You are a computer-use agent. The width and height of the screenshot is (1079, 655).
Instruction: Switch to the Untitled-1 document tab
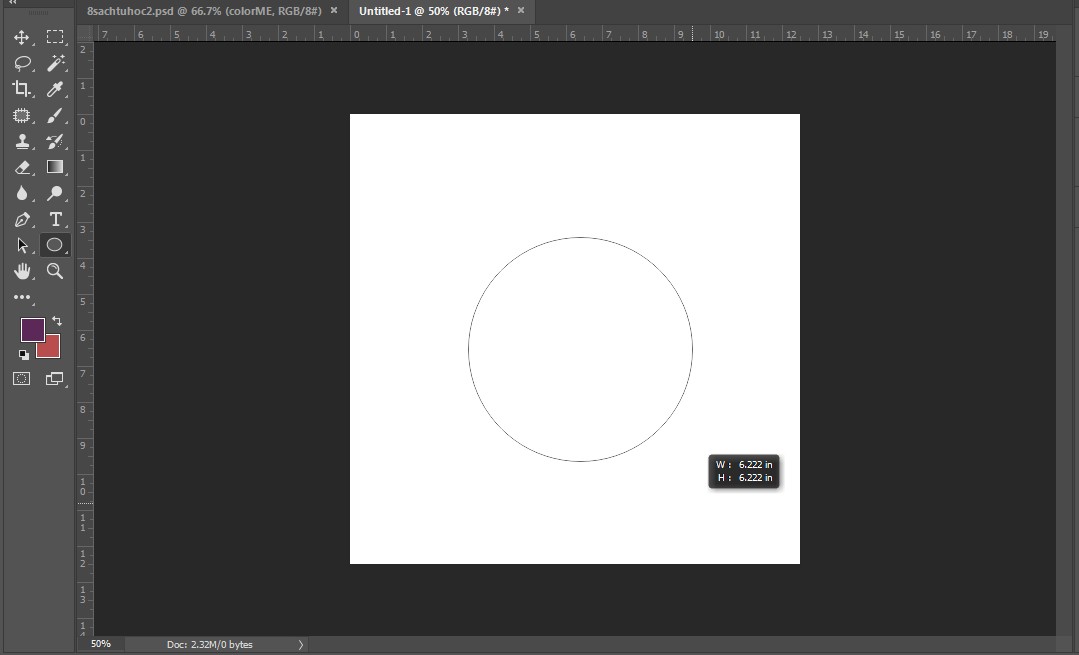(434, 11)
